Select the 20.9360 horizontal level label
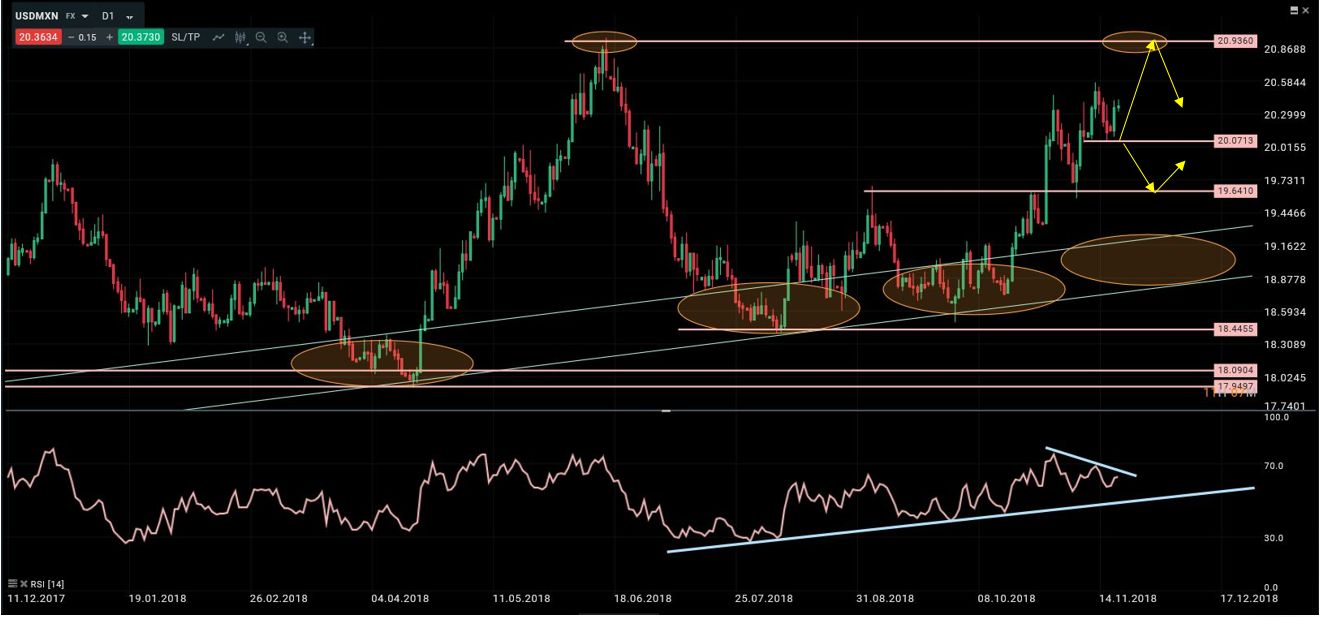 (1236, 41)
